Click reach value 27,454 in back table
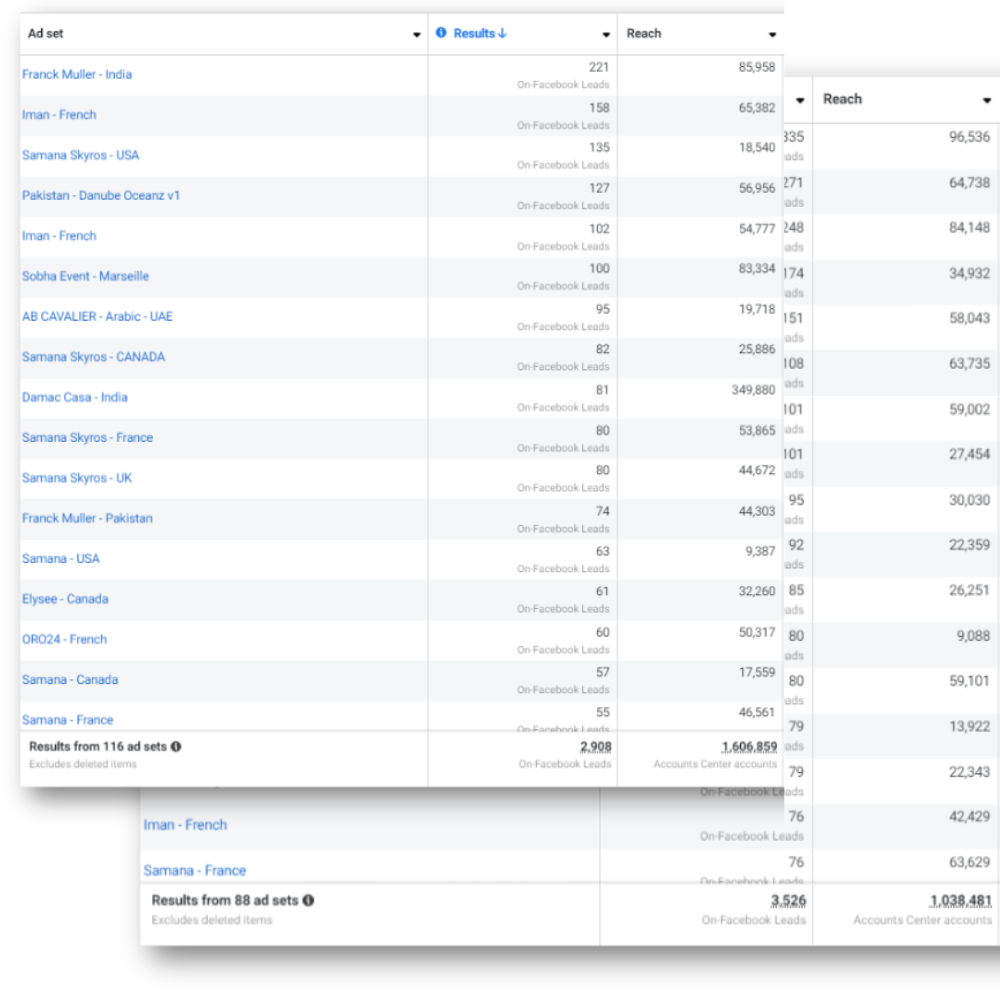The image size is (1000, 1000). 969,454
